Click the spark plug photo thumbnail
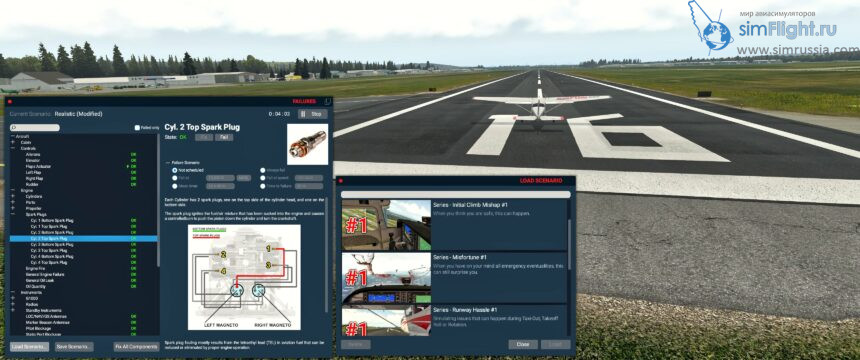The width and height of the screenshot is (860, 360). (307, 144)
